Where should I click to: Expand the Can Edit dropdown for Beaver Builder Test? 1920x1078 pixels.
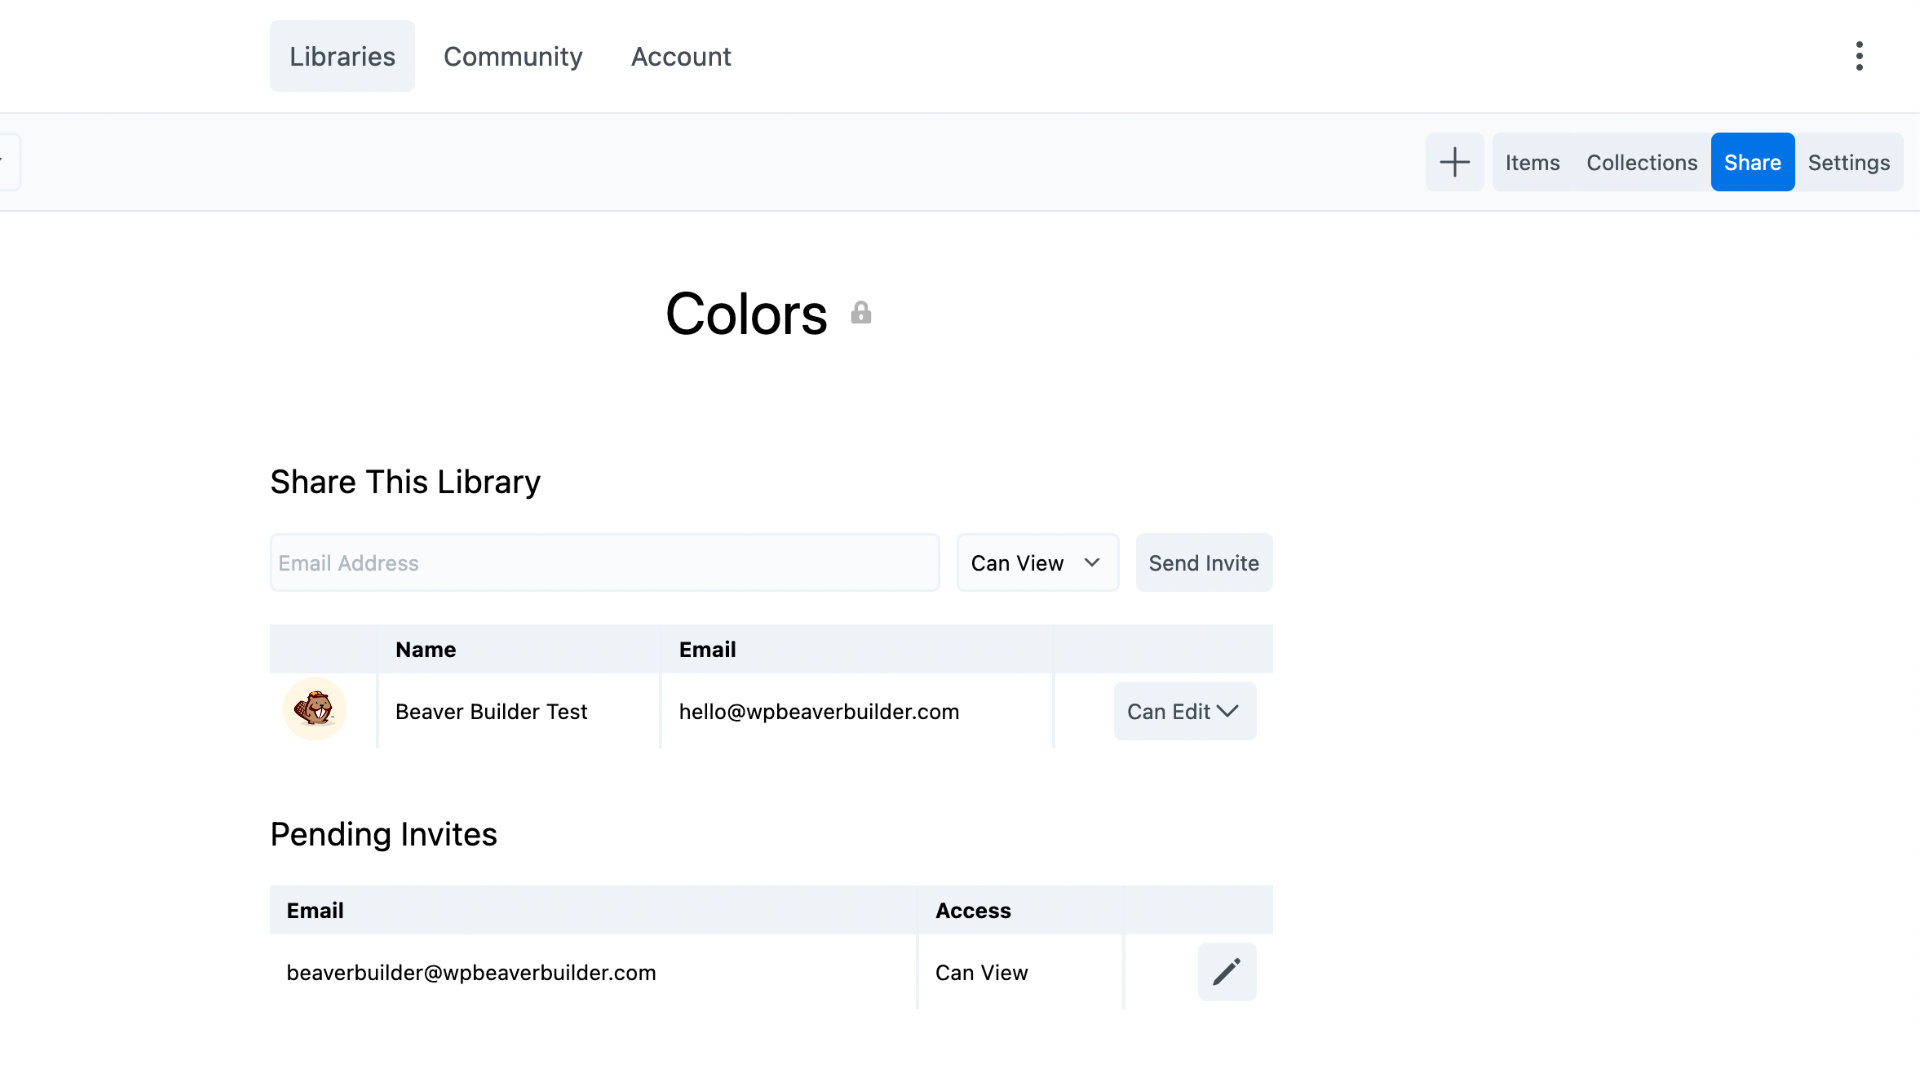[1184, 711]
